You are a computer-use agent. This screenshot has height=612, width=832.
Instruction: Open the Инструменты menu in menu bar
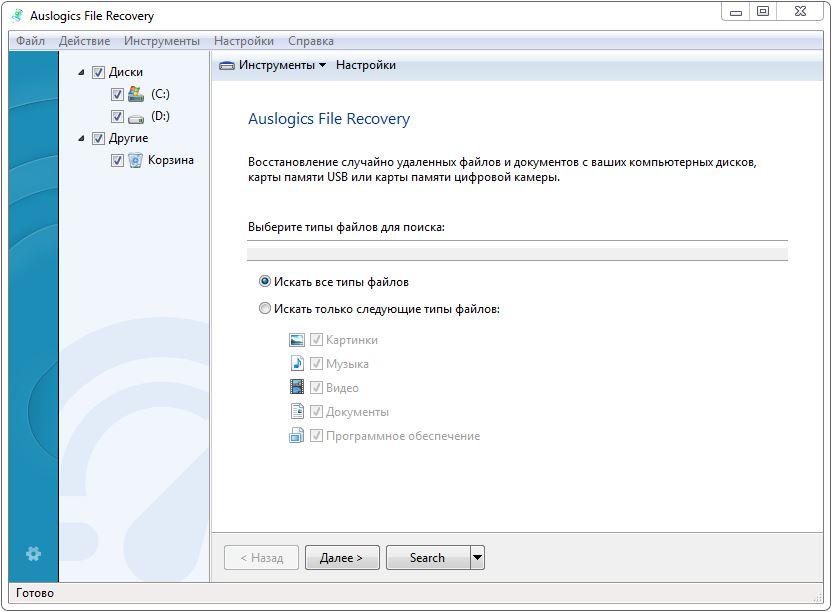(162, 41)
